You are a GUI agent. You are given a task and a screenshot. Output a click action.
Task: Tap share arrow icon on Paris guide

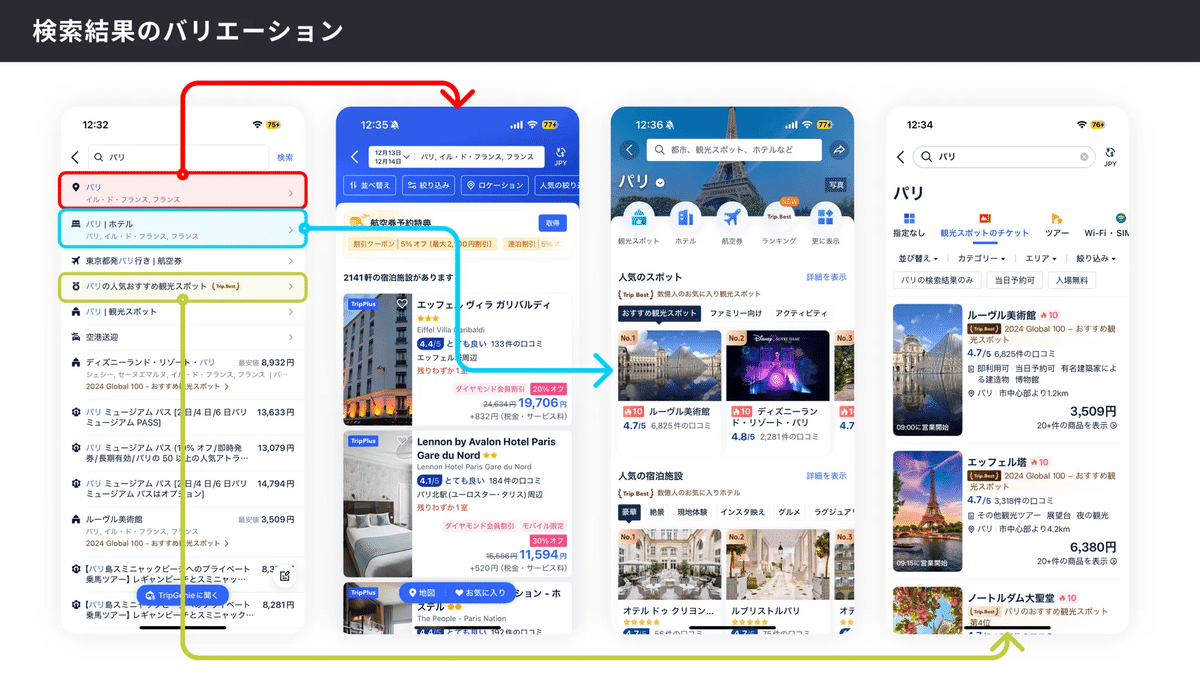pos(839,150)
